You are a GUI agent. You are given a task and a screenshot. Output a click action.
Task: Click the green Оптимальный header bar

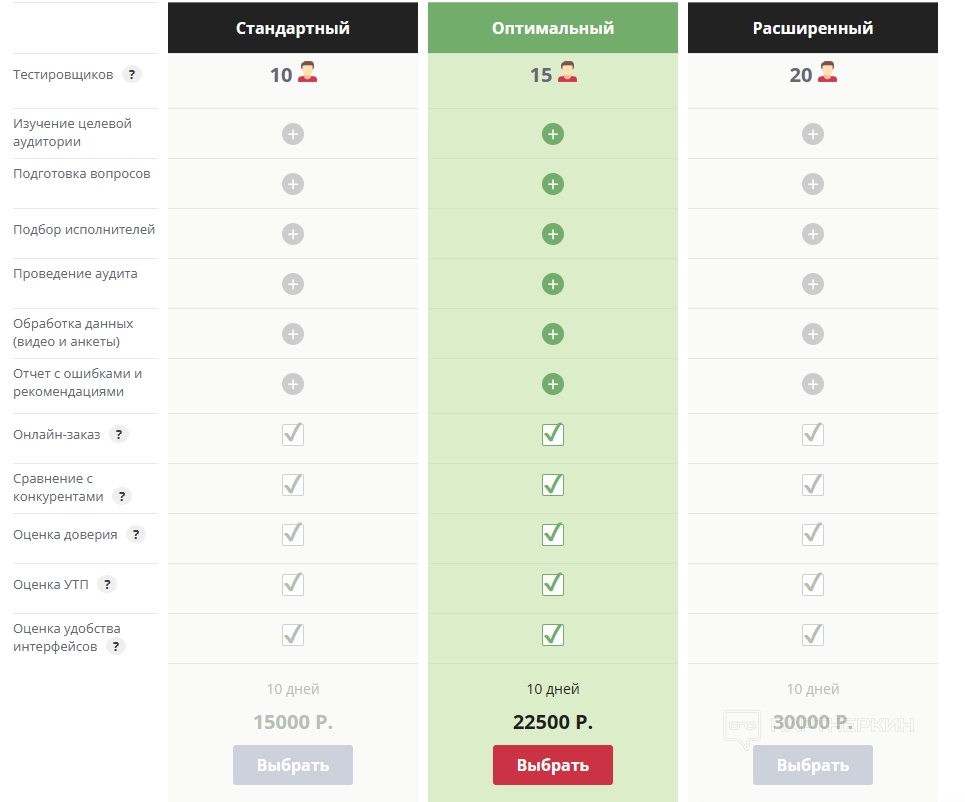553,28
